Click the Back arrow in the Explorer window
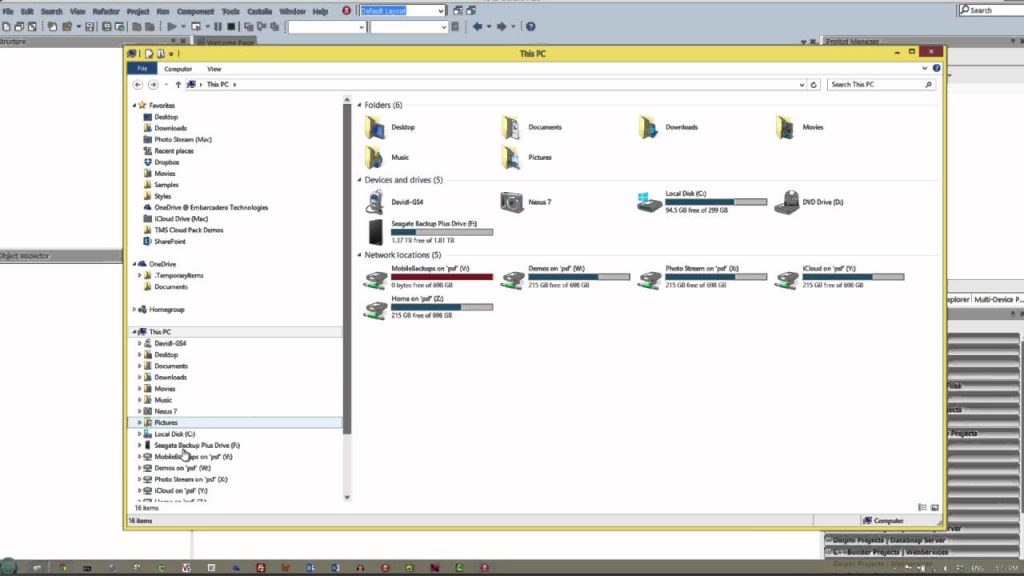 pos(136,84)
